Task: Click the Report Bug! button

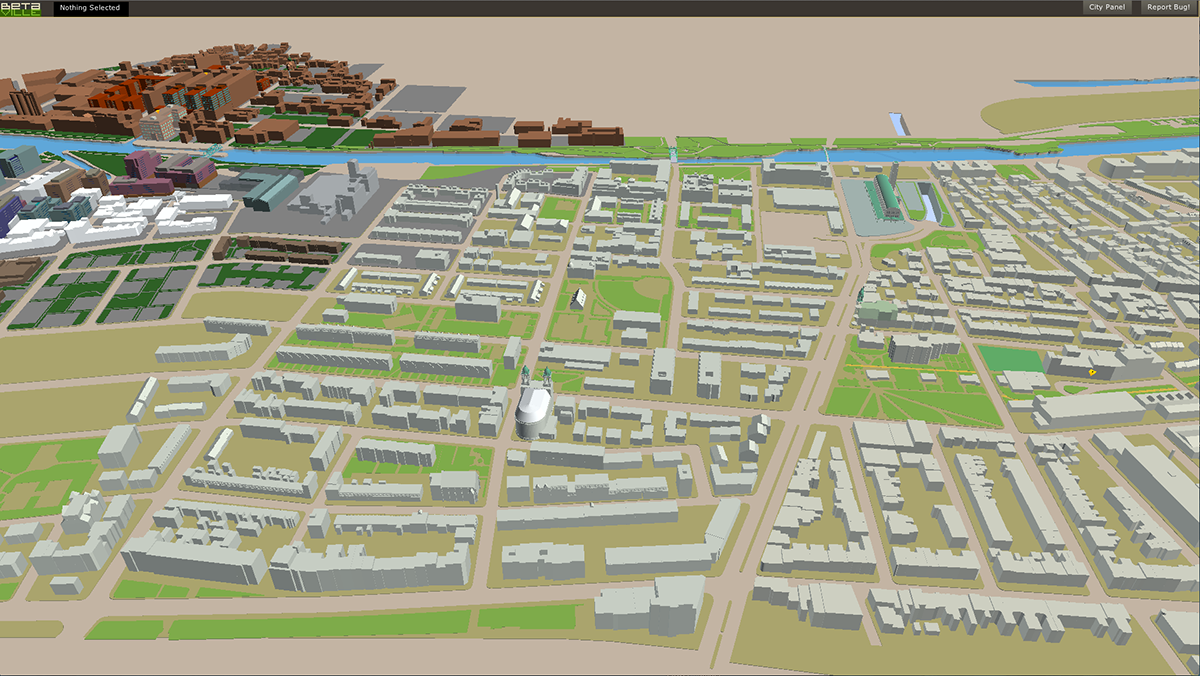Action: [1167, 8]
